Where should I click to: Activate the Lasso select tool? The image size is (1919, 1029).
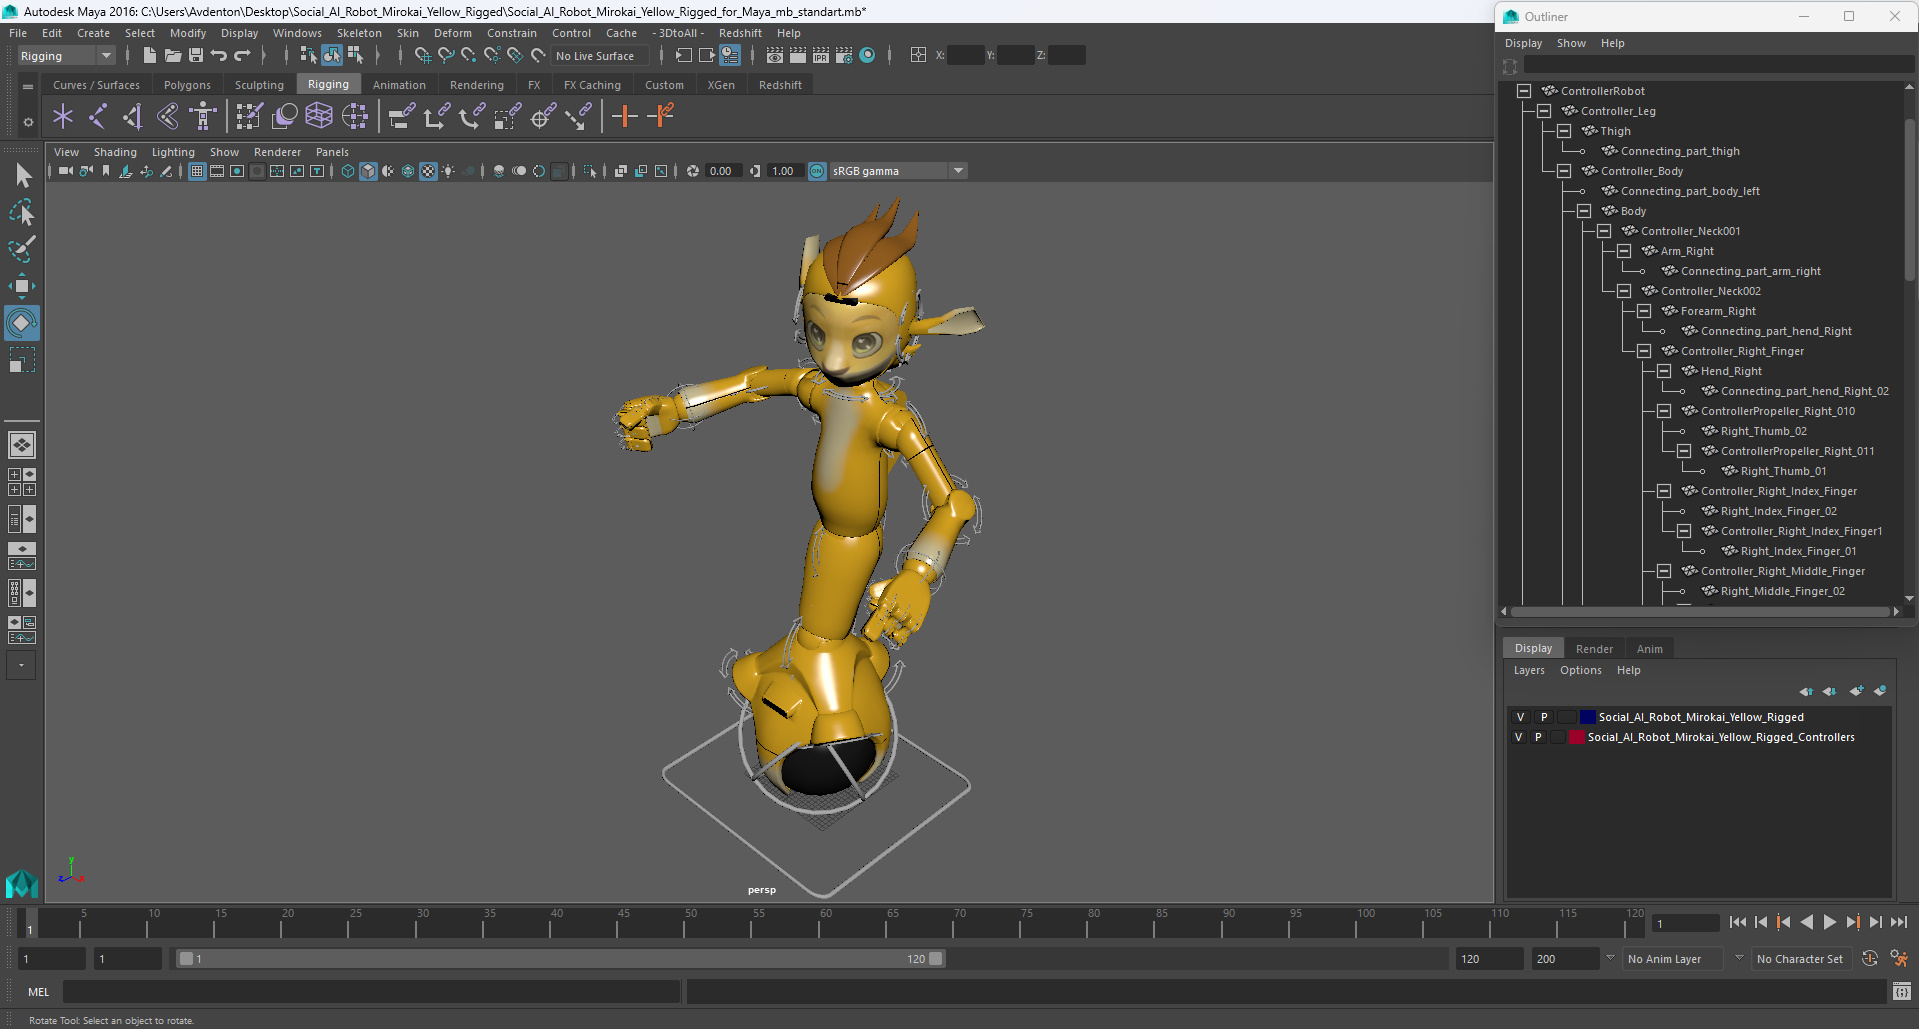pyautogui.click(x=22, y=213)
